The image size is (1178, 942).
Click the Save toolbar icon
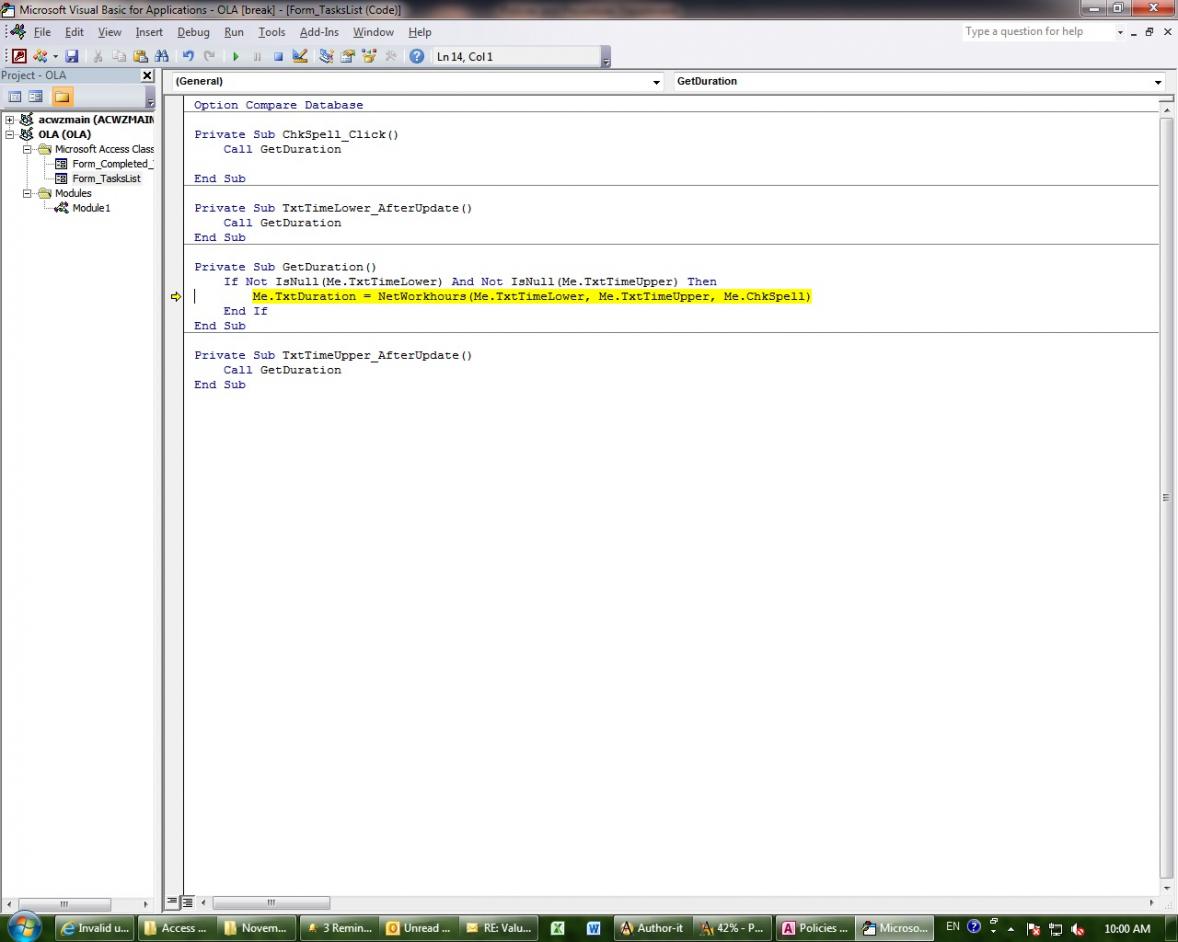[x=73, y=57]
